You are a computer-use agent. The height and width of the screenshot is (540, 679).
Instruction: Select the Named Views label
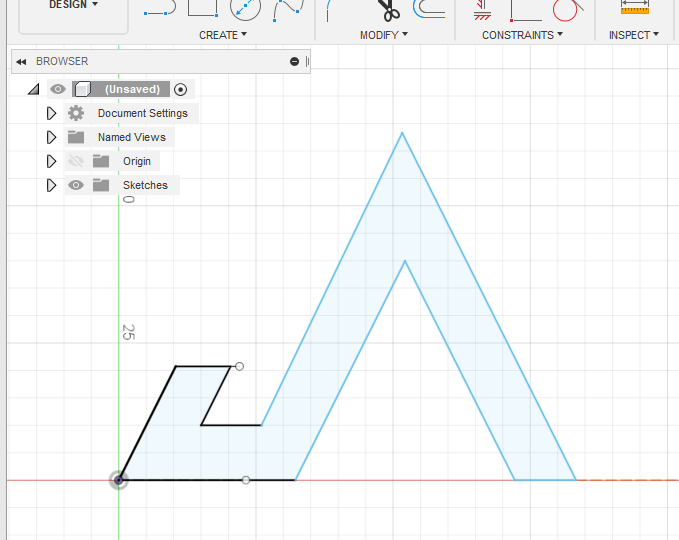[x=132, y=137]
